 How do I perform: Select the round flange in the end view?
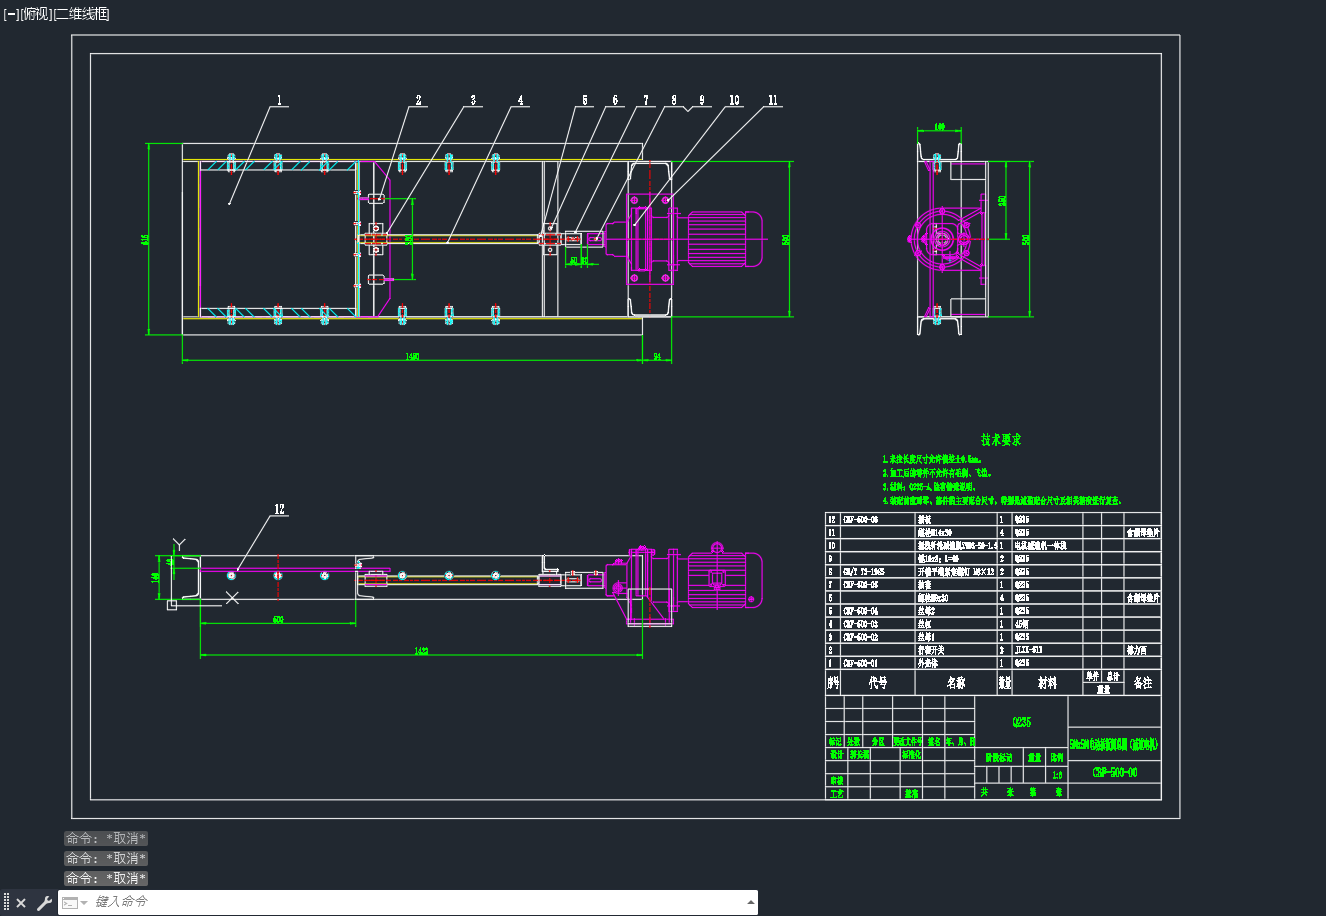tap(940, 239)
